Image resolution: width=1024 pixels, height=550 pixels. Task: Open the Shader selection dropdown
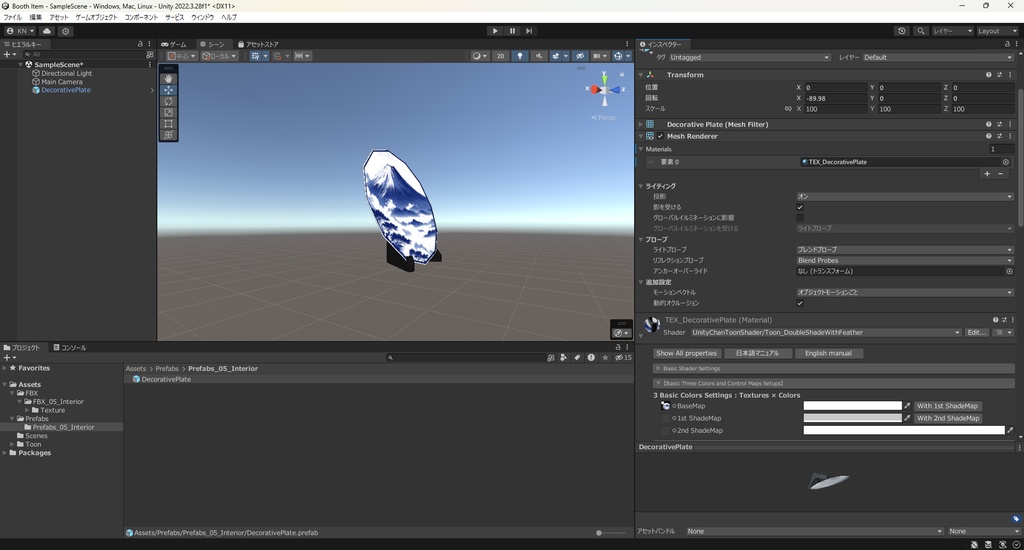click(x=826, y=332)
